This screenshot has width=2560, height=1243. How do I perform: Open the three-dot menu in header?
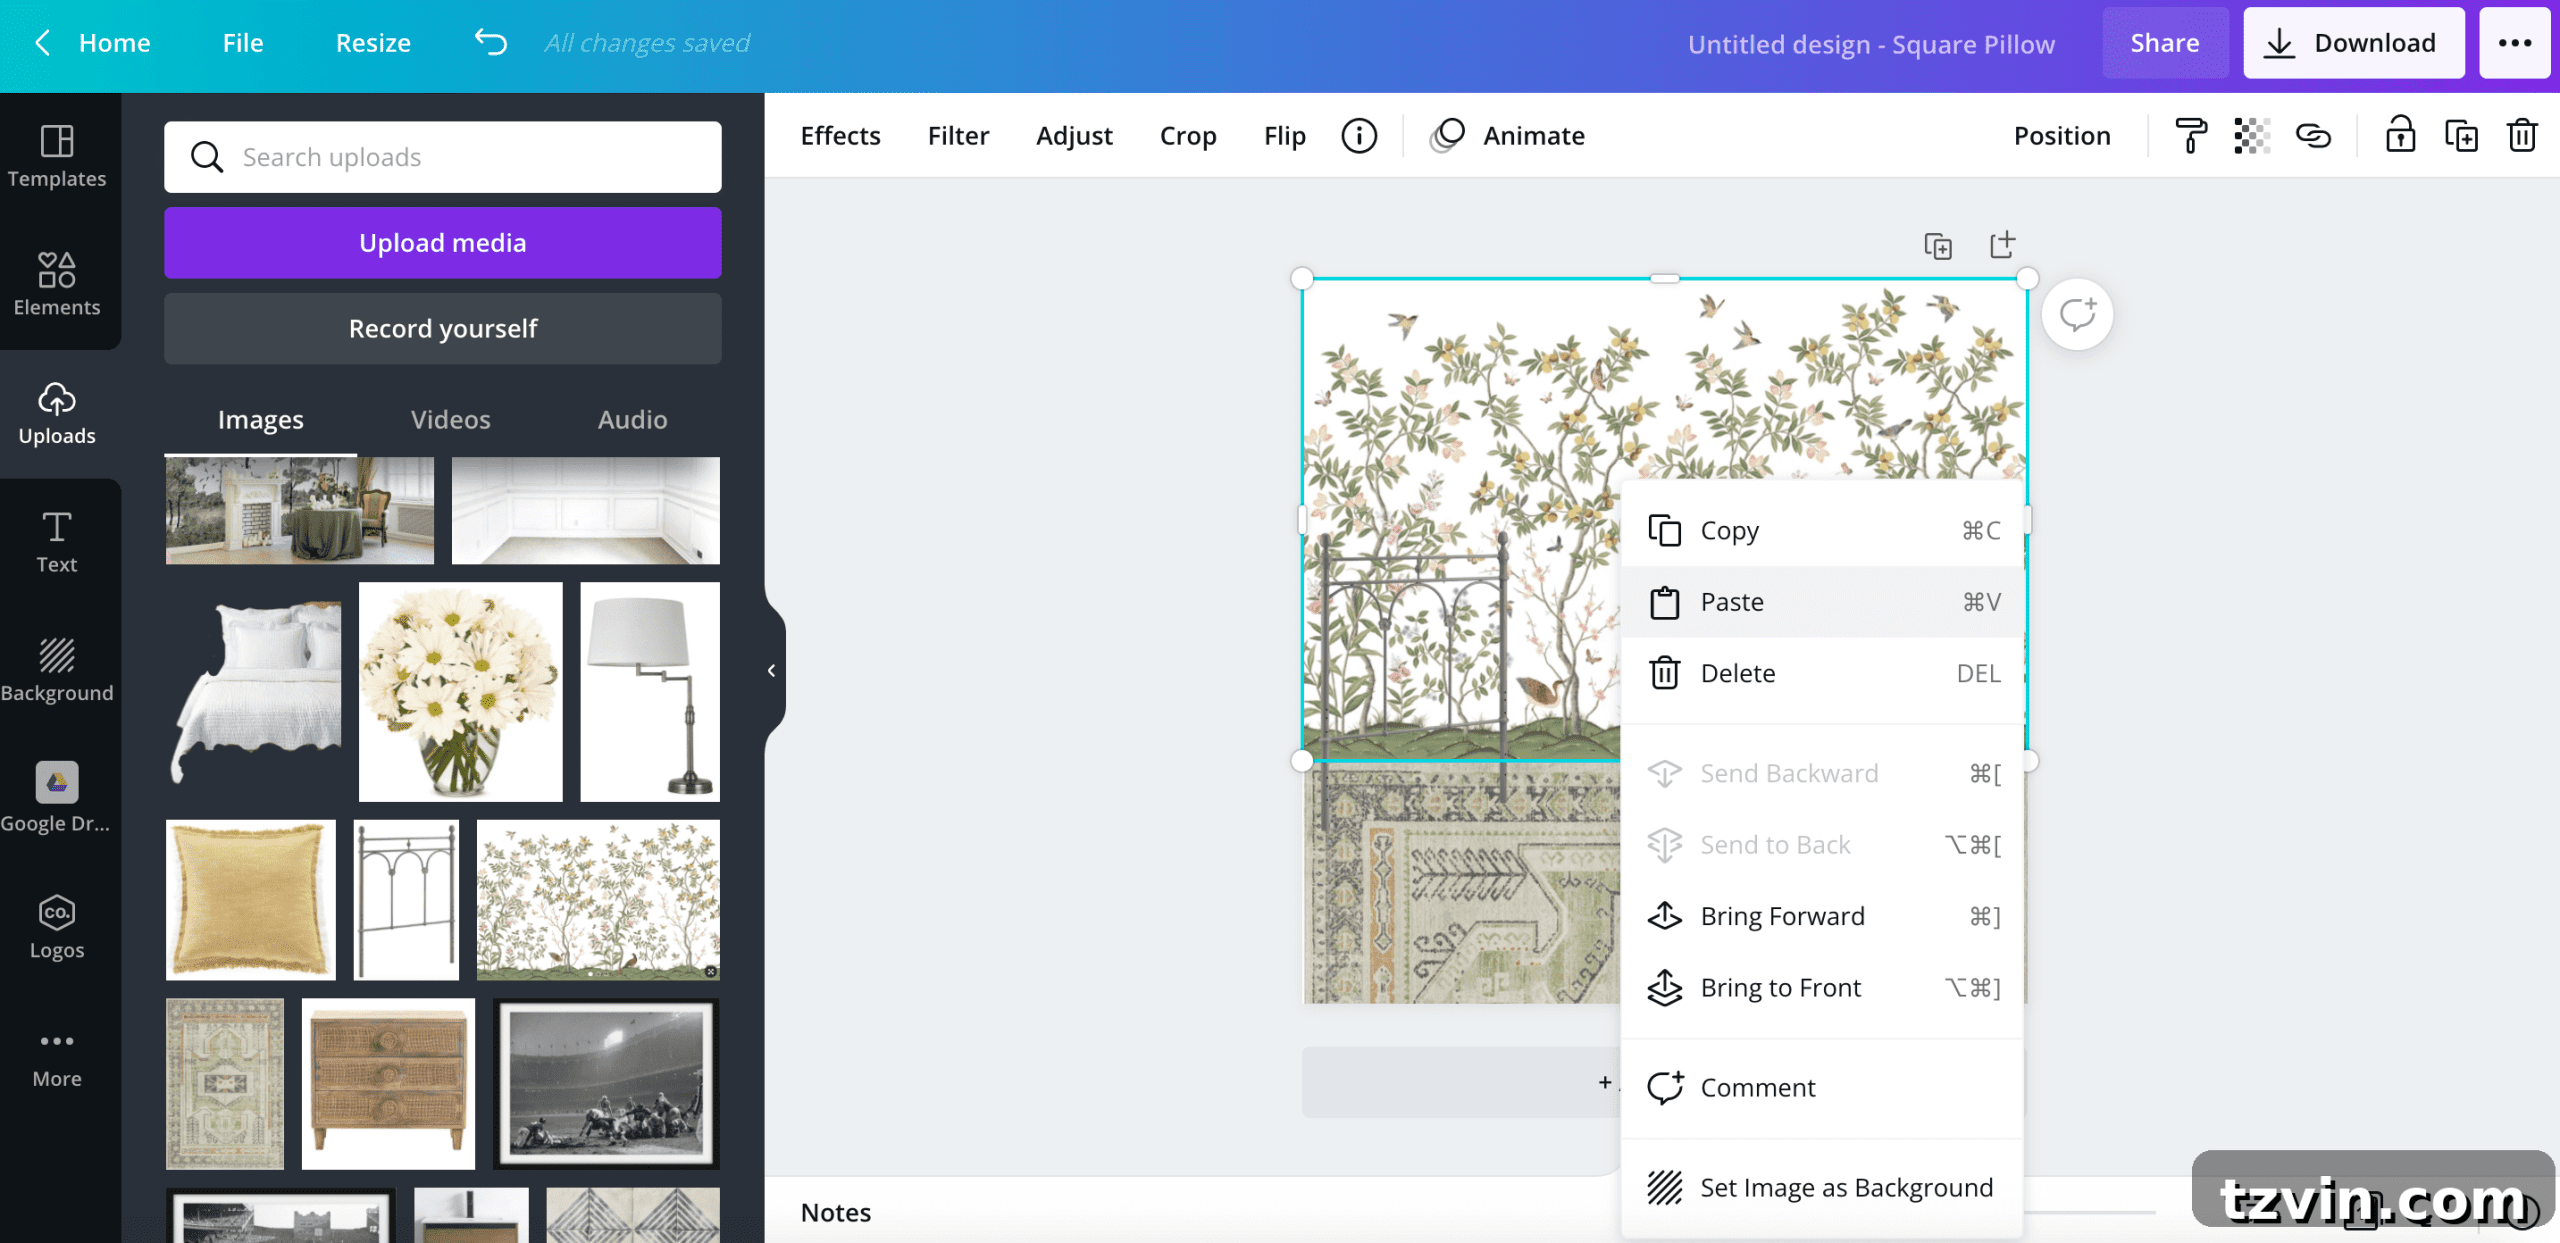[x=2515, y=42]
